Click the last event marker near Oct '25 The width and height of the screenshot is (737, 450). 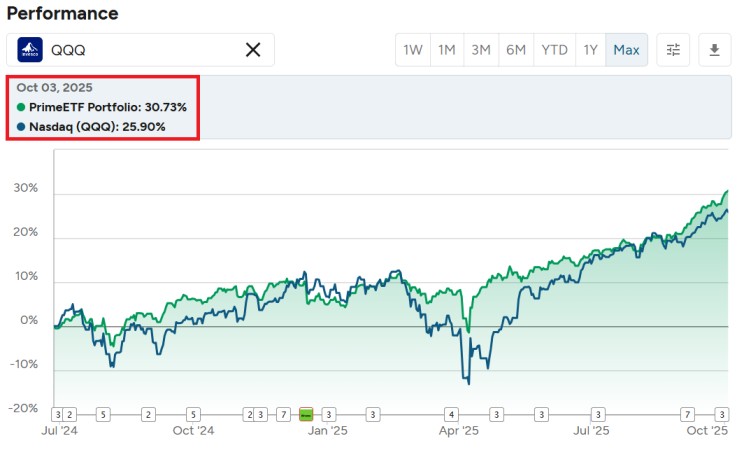tap(721, 414)
